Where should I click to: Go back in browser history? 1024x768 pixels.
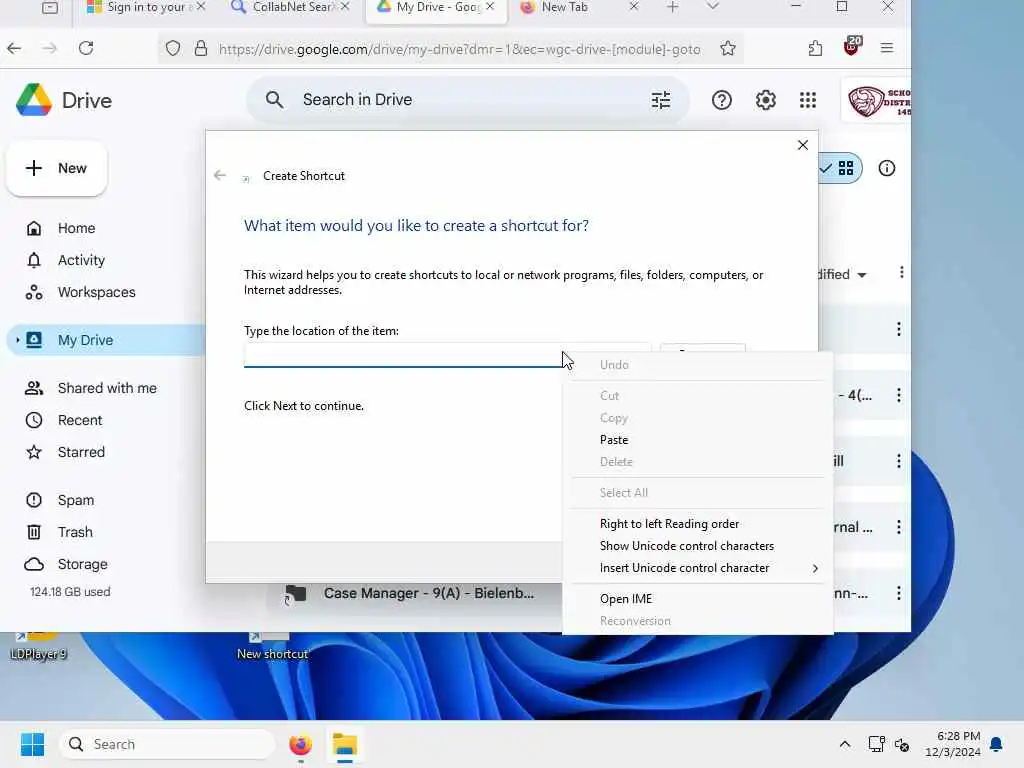tap(14, 48)
